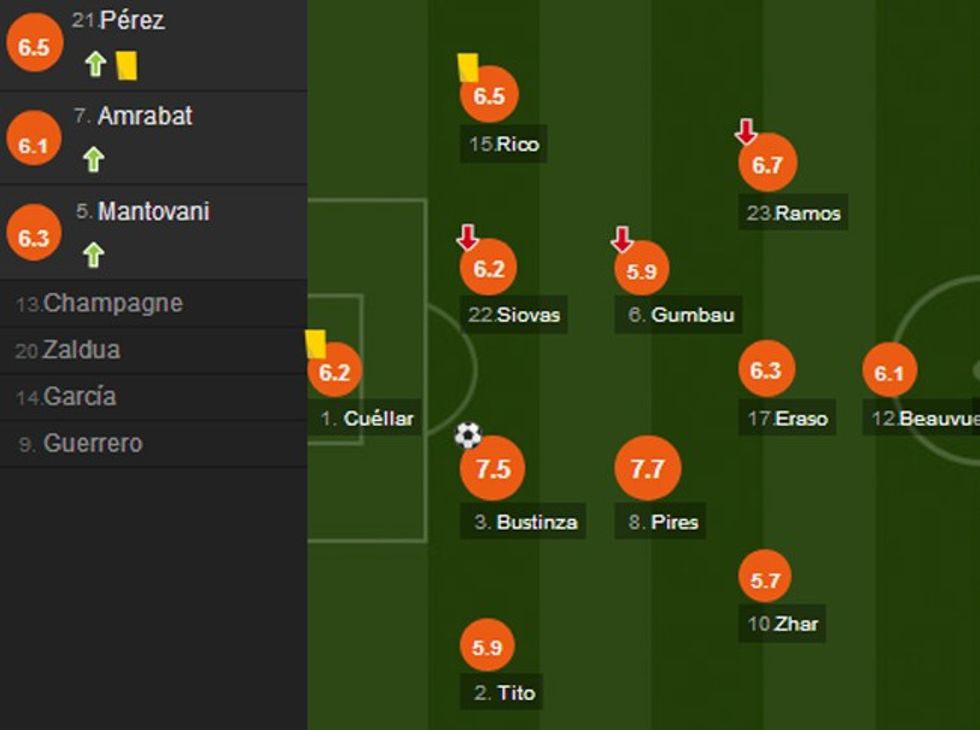Viewport: 980px width, 730px height.
Task: Click the red substitution arrow on Ramos
Action: point(746,131)
